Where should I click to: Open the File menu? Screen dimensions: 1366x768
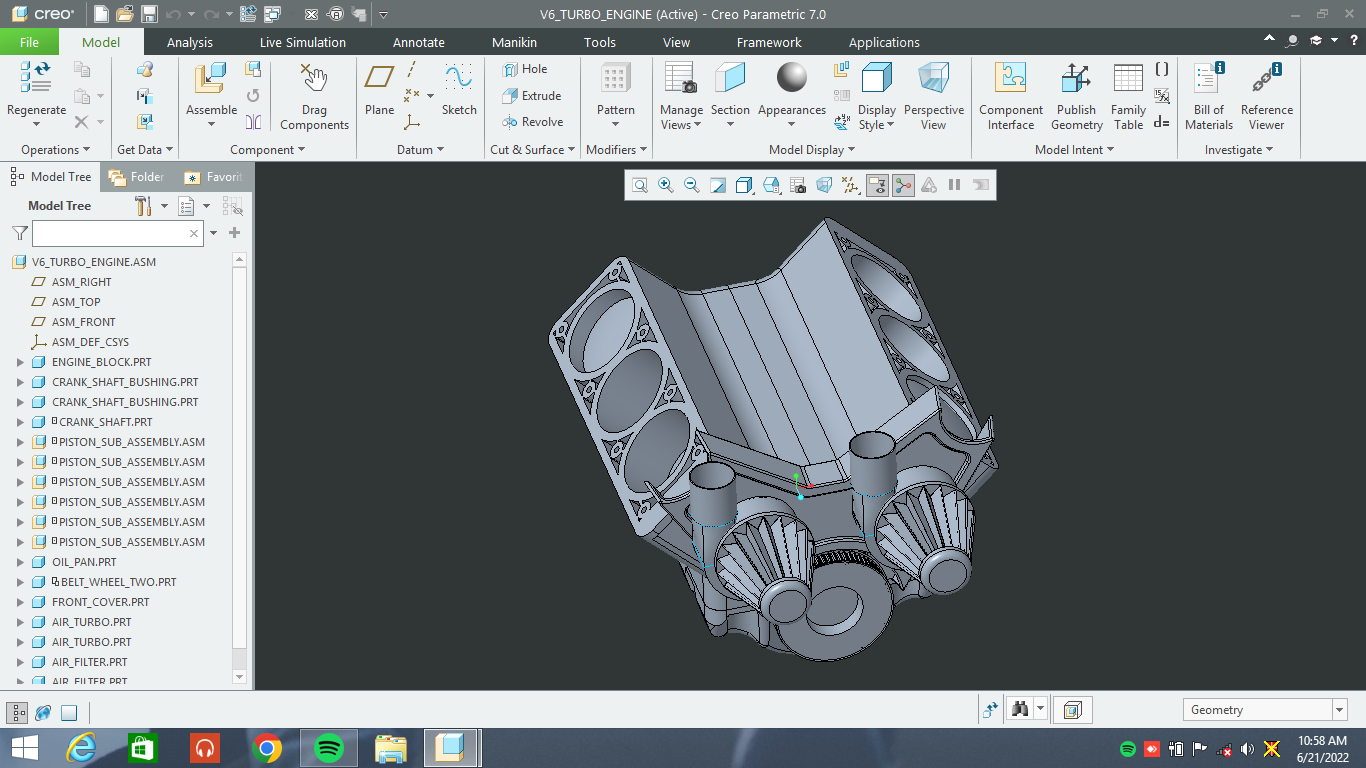pos(29,42)
